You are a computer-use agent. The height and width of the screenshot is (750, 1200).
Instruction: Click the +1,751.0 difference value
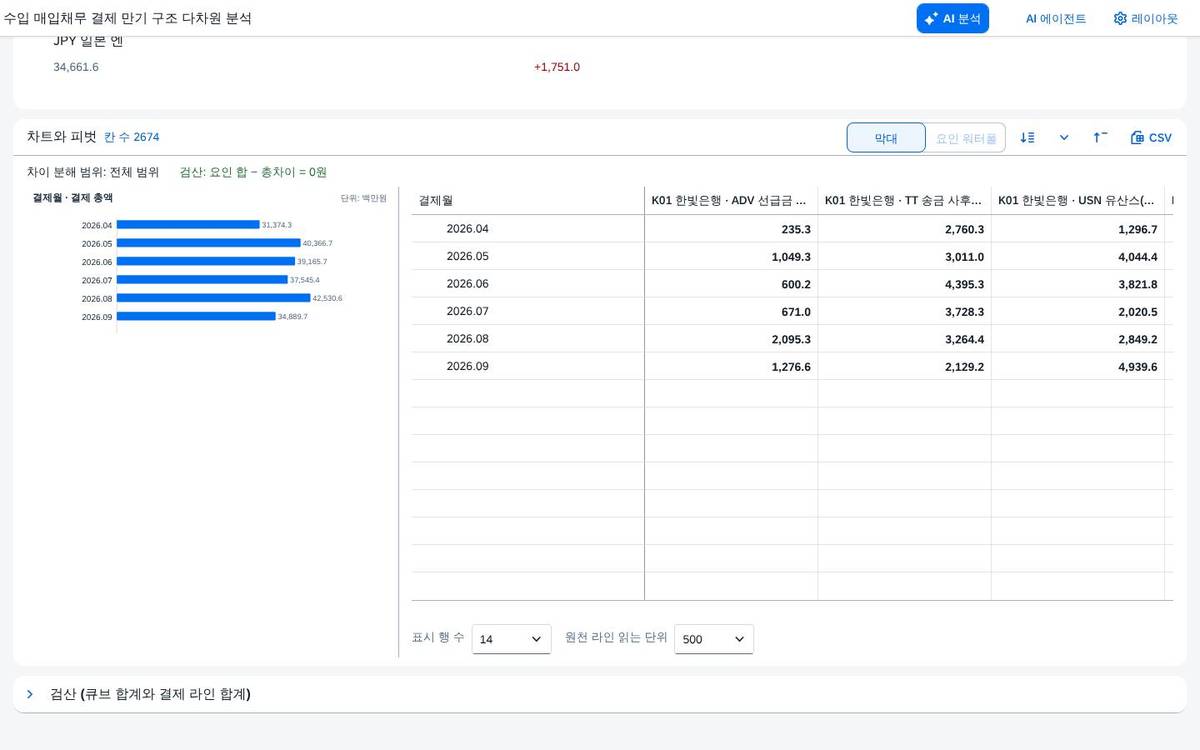[557, 67]
